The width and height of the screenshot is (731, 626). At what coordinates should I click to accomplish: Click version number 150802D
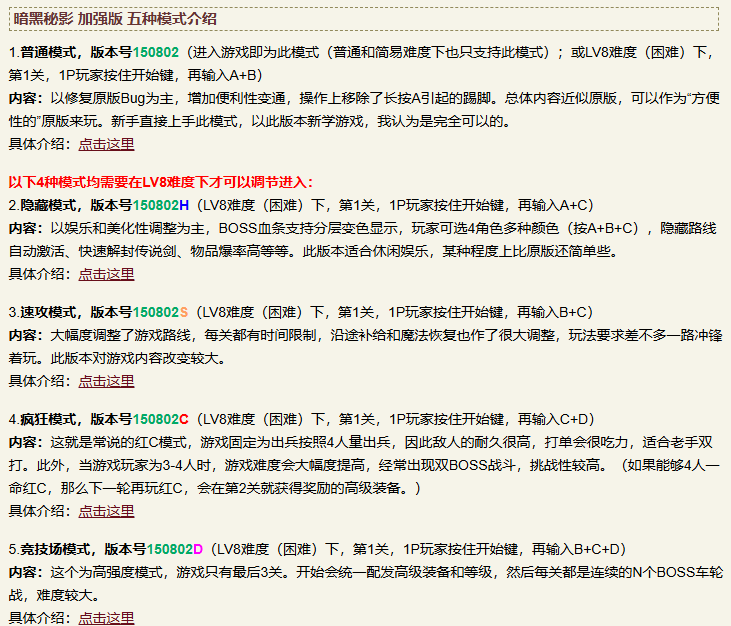pos(175,549)
